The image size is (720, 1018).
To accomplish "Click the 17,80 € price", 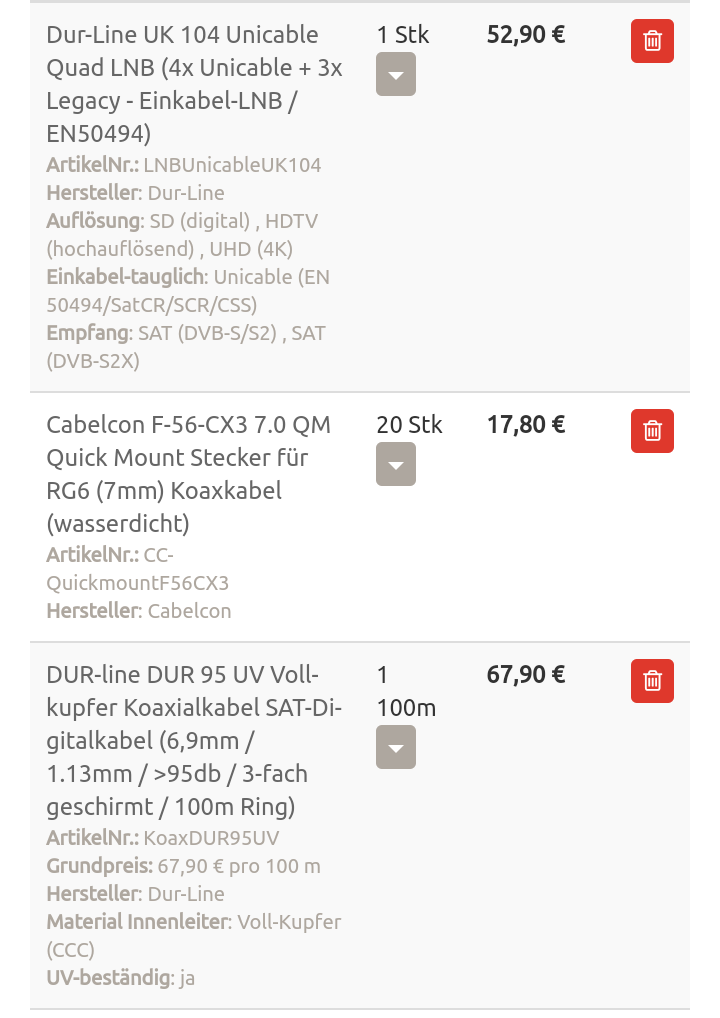I will pos(526,425).
